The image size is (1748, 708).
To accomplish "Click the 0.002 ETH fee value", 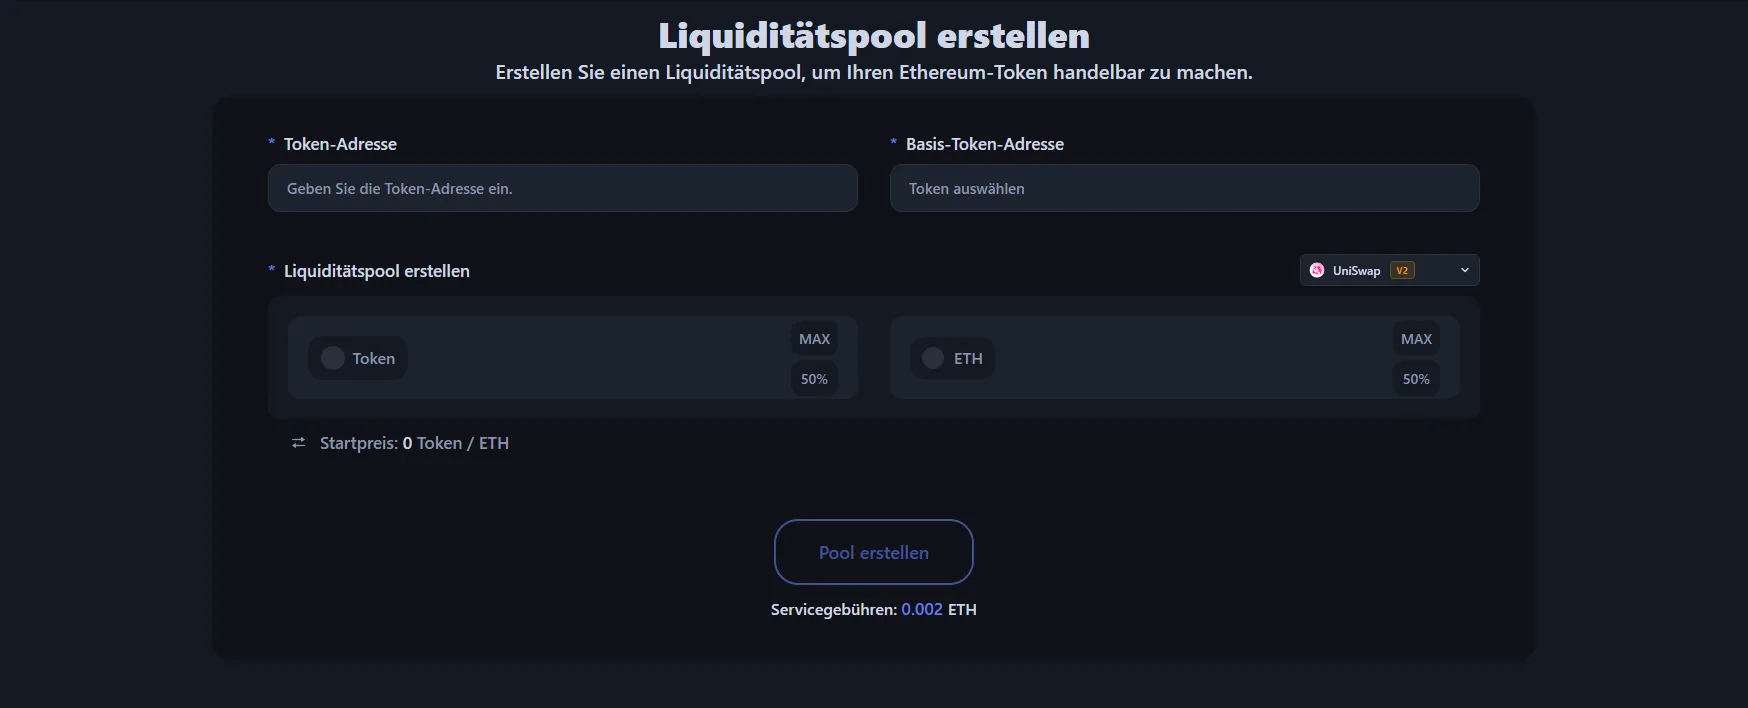I will [921, 609].
